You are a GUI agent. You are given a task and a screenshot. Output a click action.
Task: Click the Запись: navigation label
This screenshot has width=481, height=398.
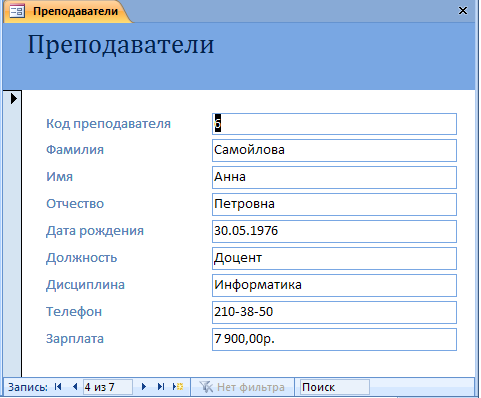[x=28, y=387]
